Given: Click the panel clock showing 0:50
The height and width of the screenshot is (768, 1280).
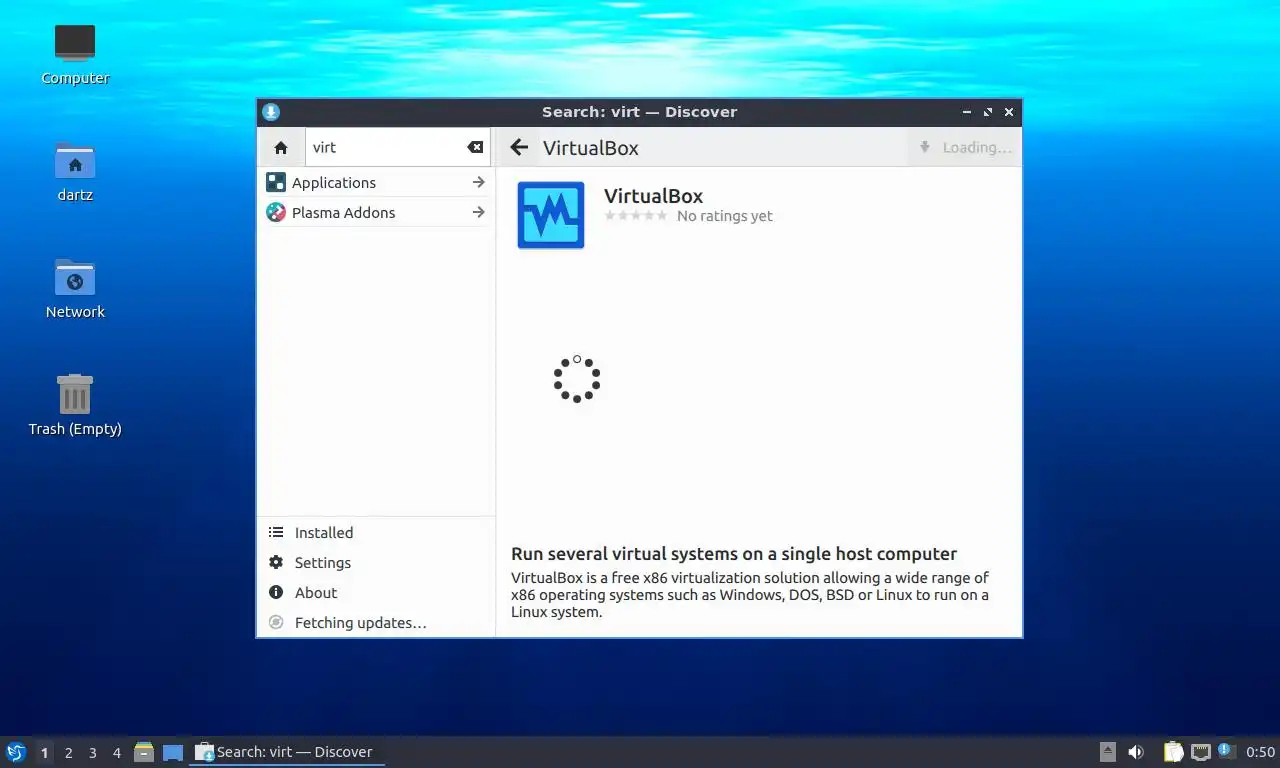Looking at the screenshot, I should point(1261,752).
